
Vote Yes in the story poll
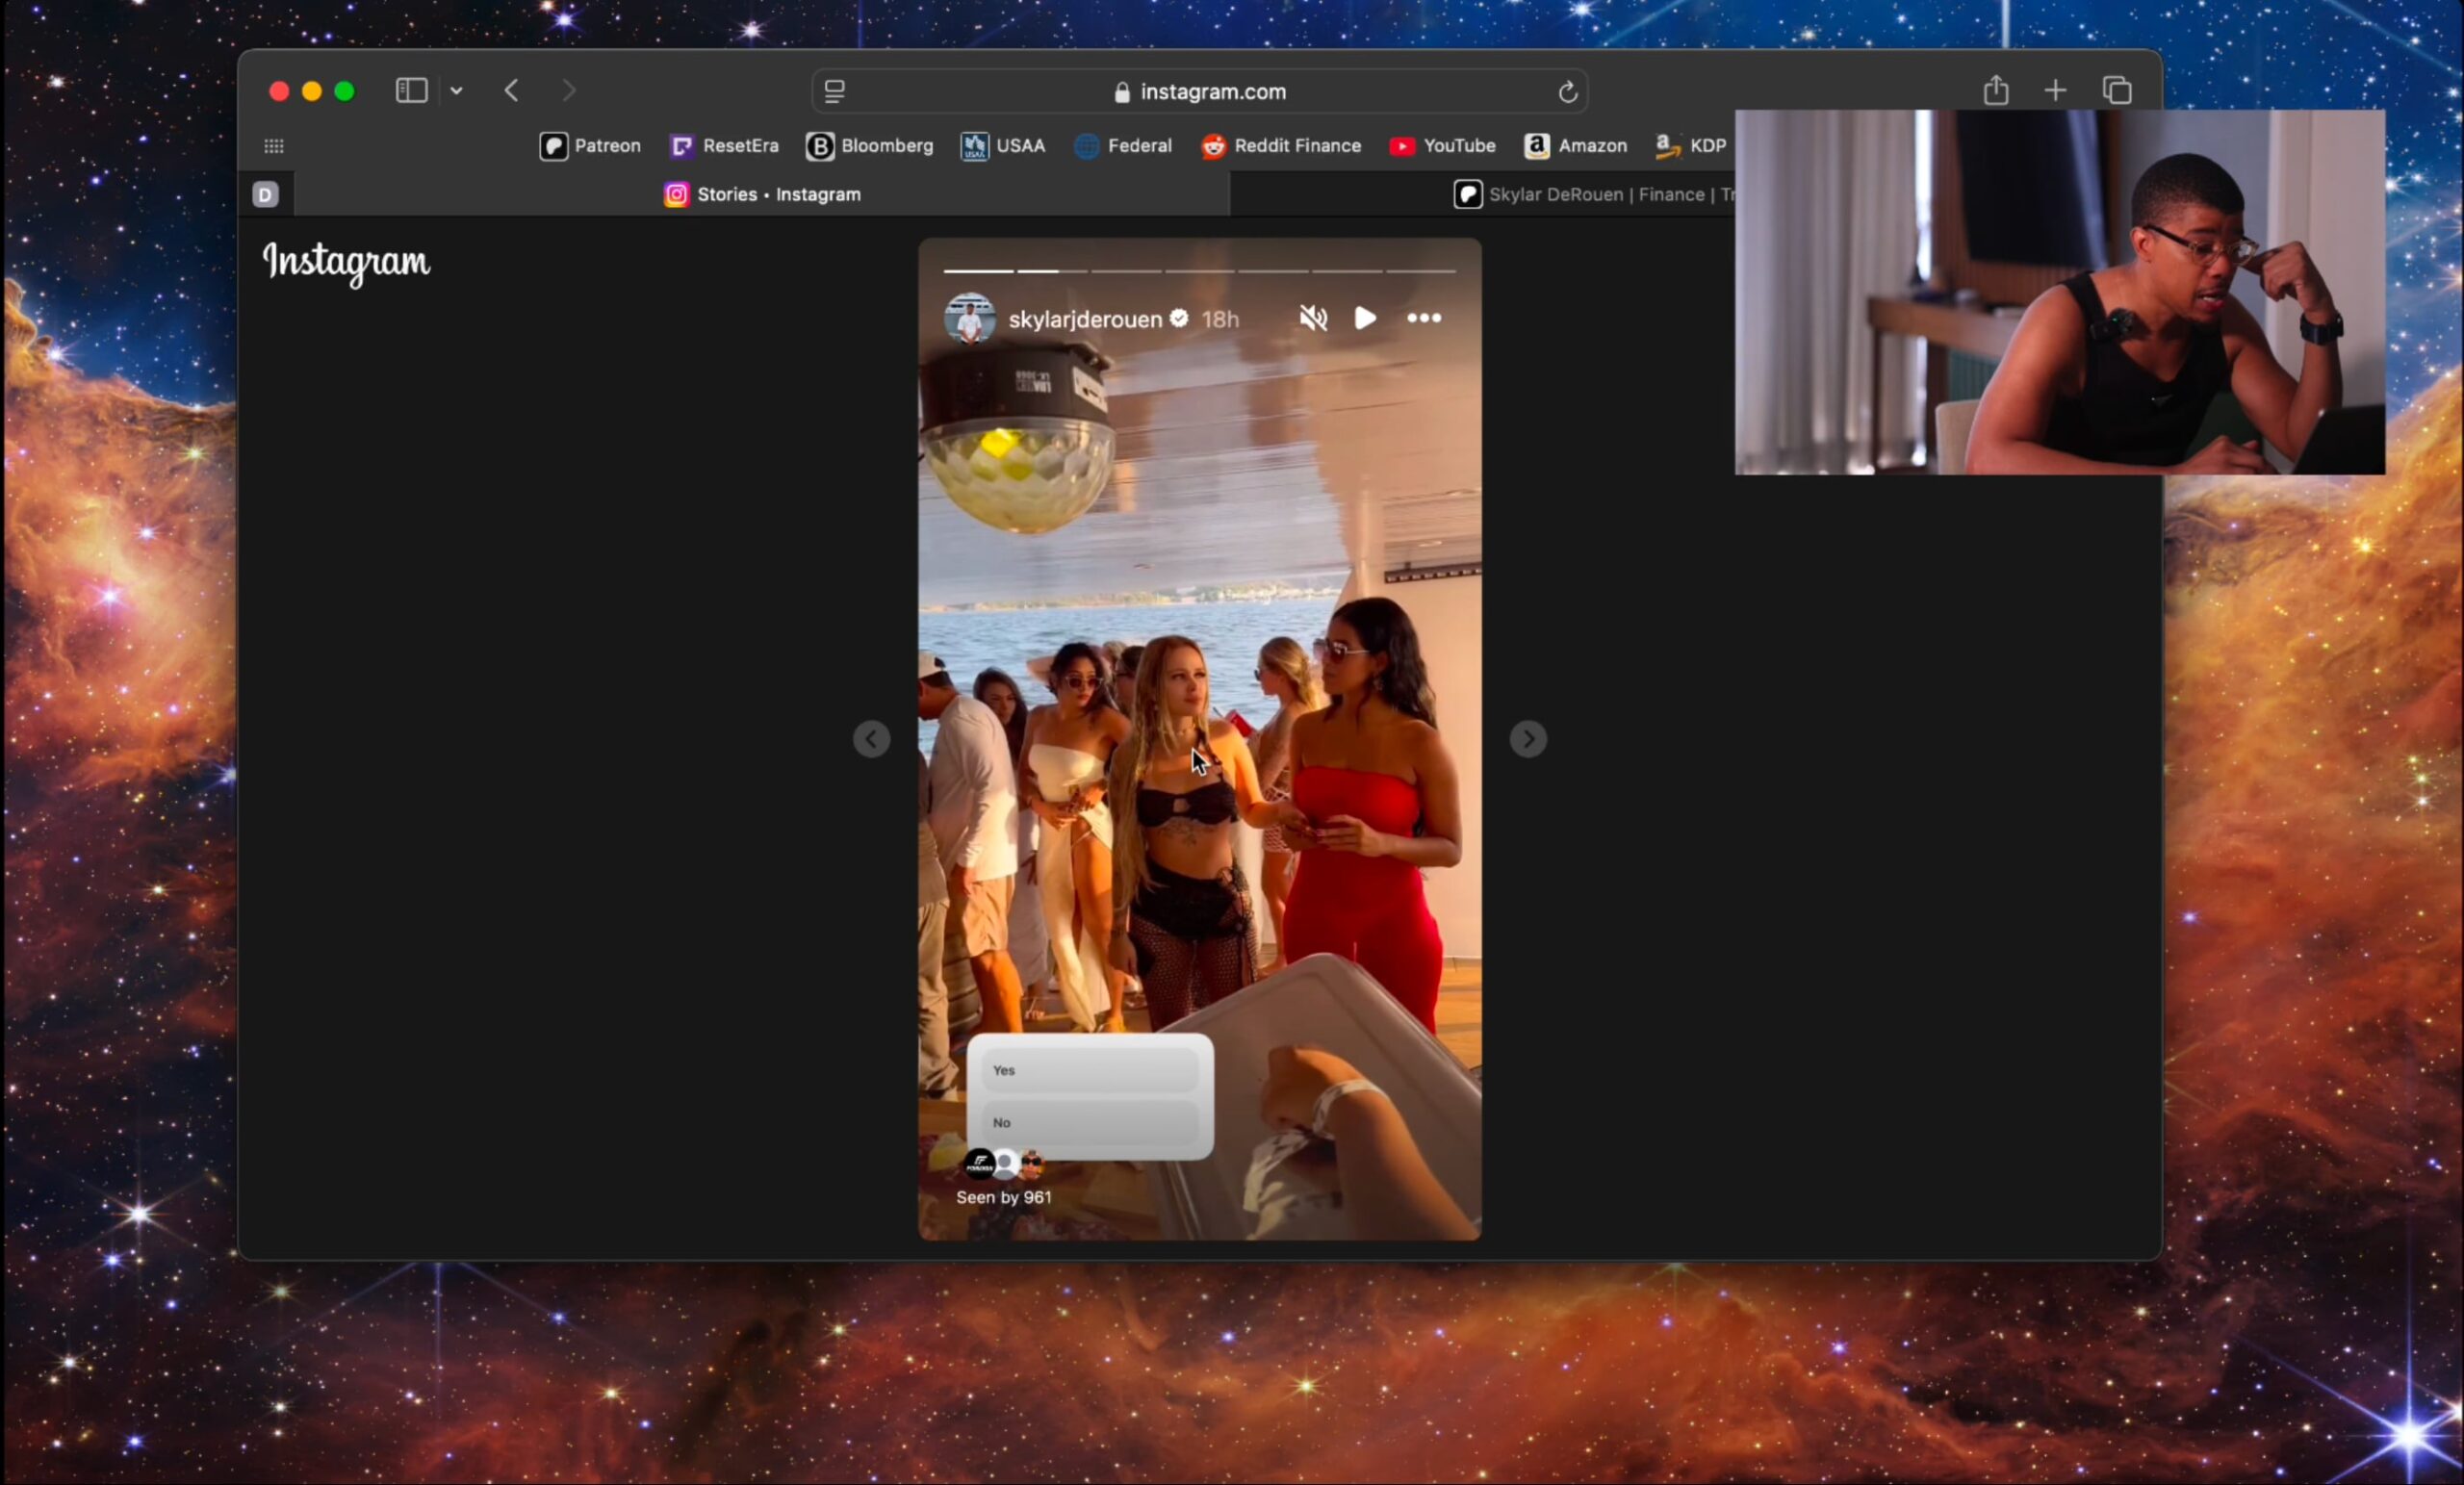tap(1090, 1070)
